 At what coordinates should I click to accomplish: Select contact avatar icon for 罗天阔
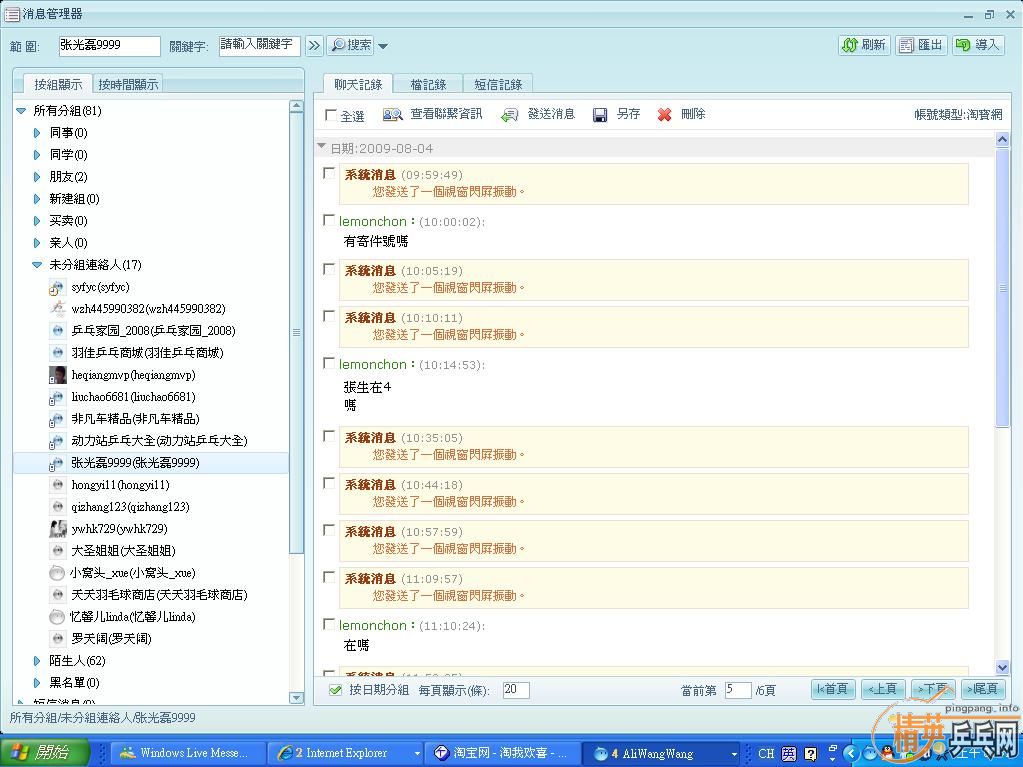[x=57, y=639]
